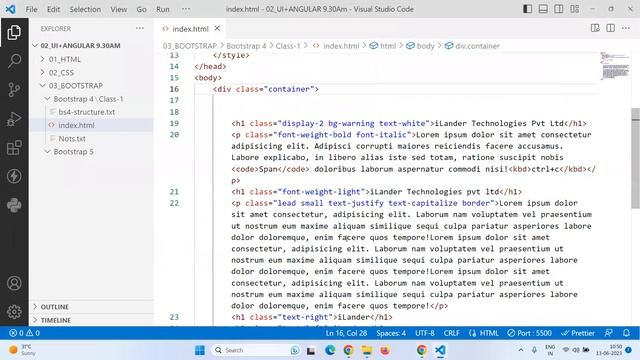This screenshot has height=360, width=640.
Task: Open the Explorer view in activity bar
Action: pyautogui.click(x=14, y=33)
